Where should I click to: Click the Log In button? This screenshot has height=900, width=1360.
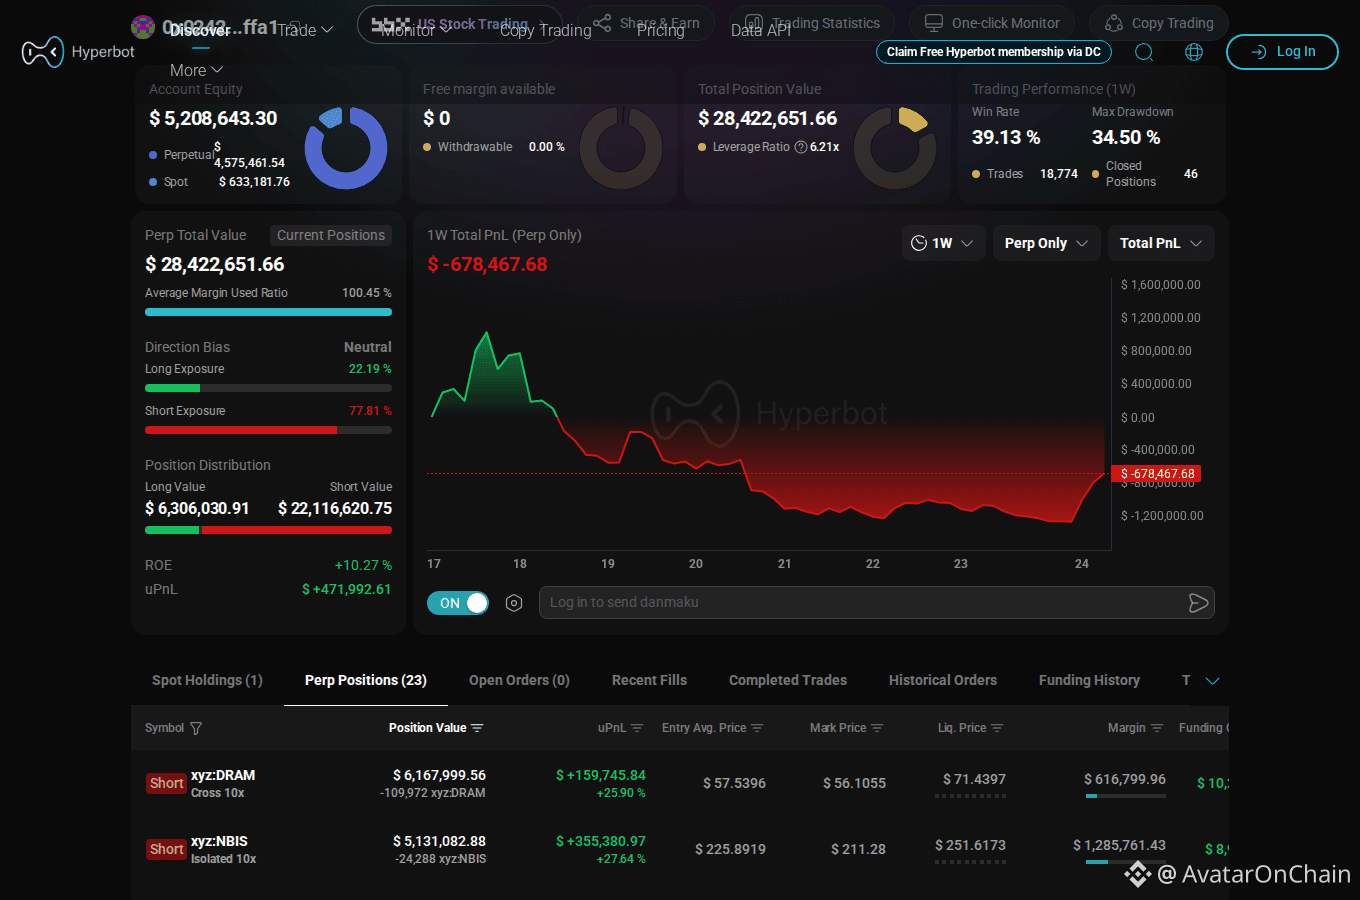(1282, 52)
